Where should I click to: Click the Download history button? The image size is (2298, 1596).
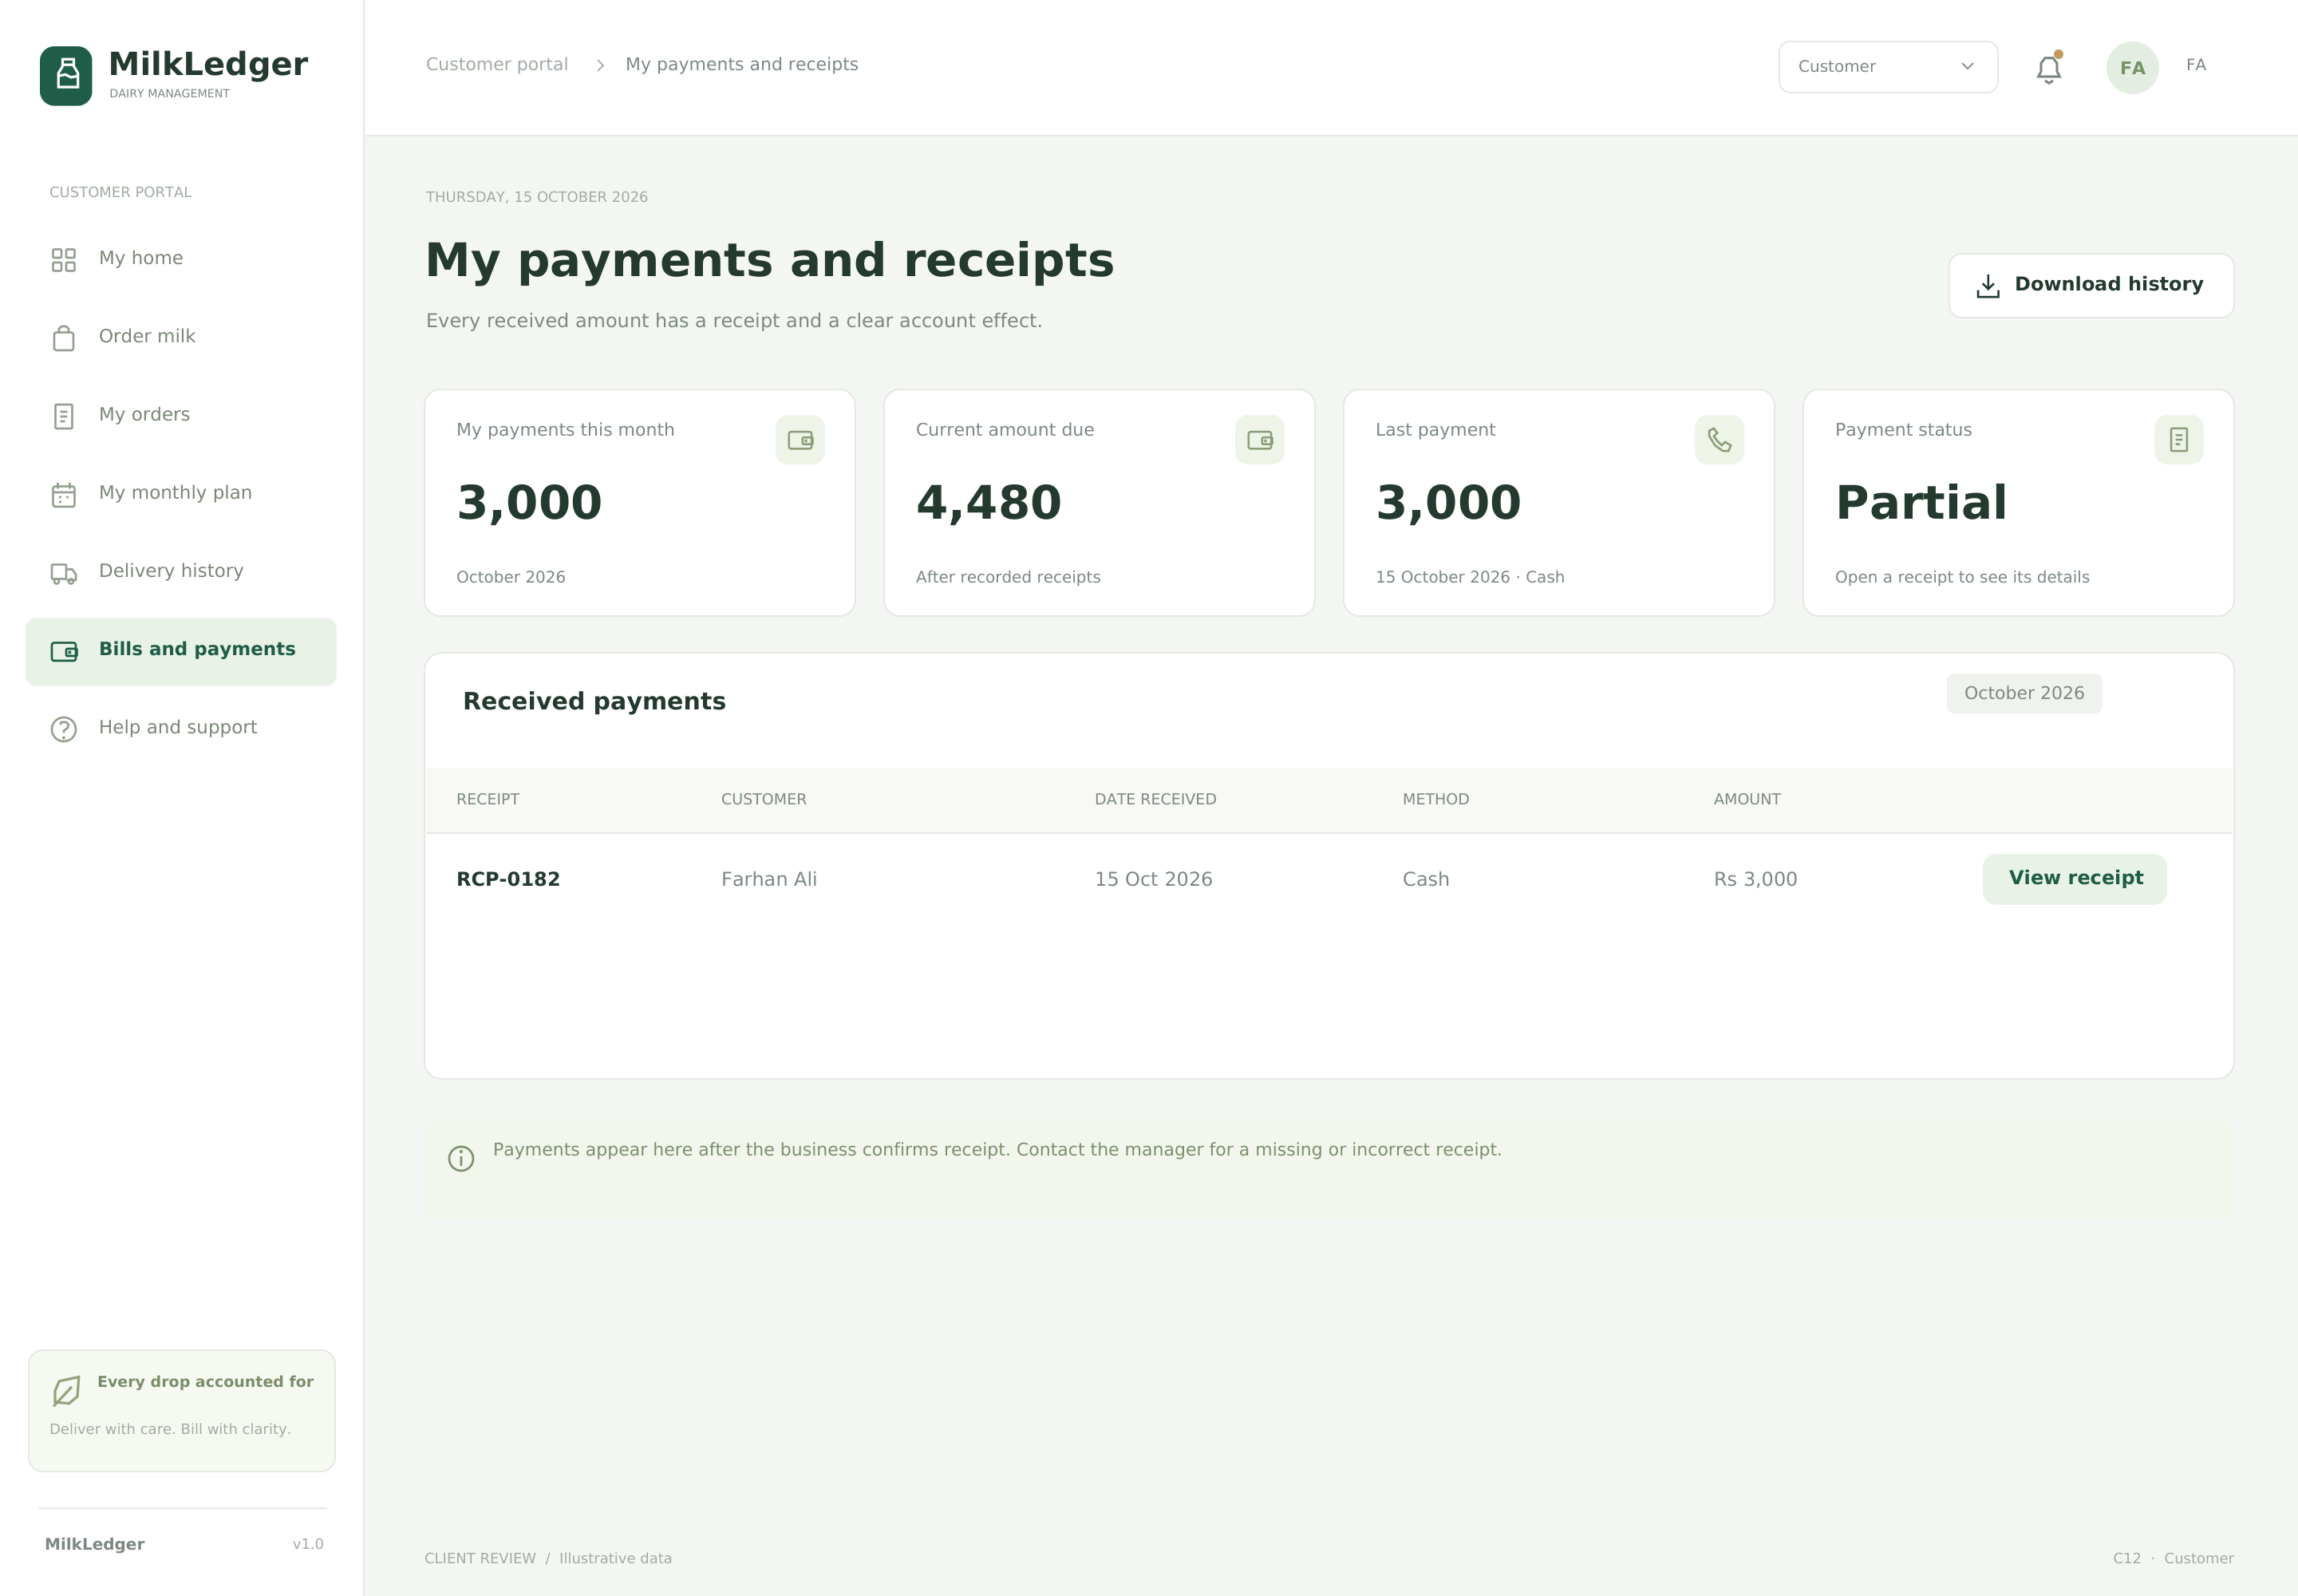point(2091,285)
